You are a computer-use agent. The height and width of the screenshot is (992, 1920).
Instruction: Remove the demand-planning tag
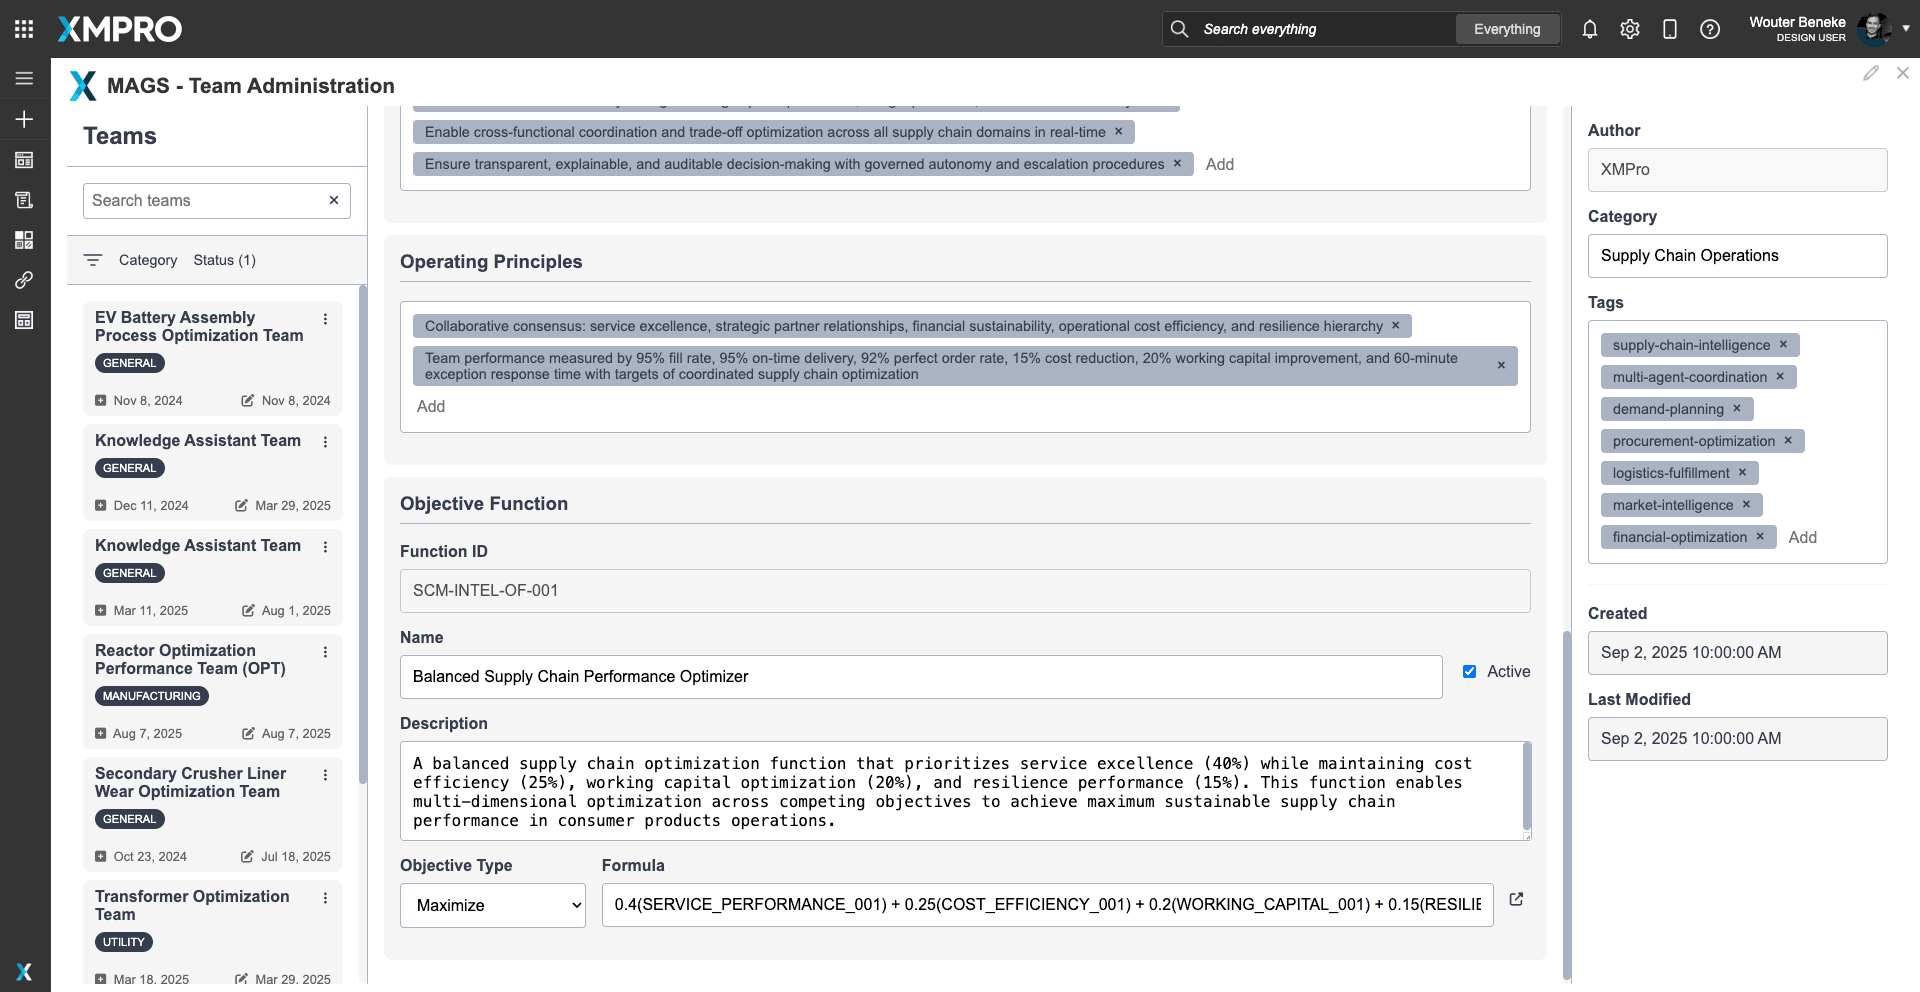tap(1737, 409)
